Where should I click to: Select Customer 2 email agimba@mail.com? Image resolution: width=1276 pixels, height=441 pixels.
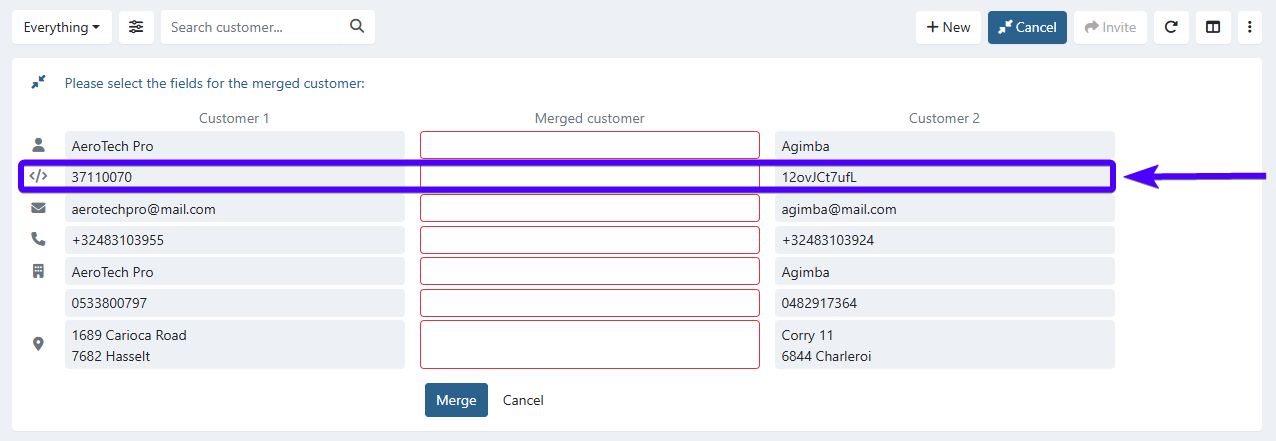[944, 209]
